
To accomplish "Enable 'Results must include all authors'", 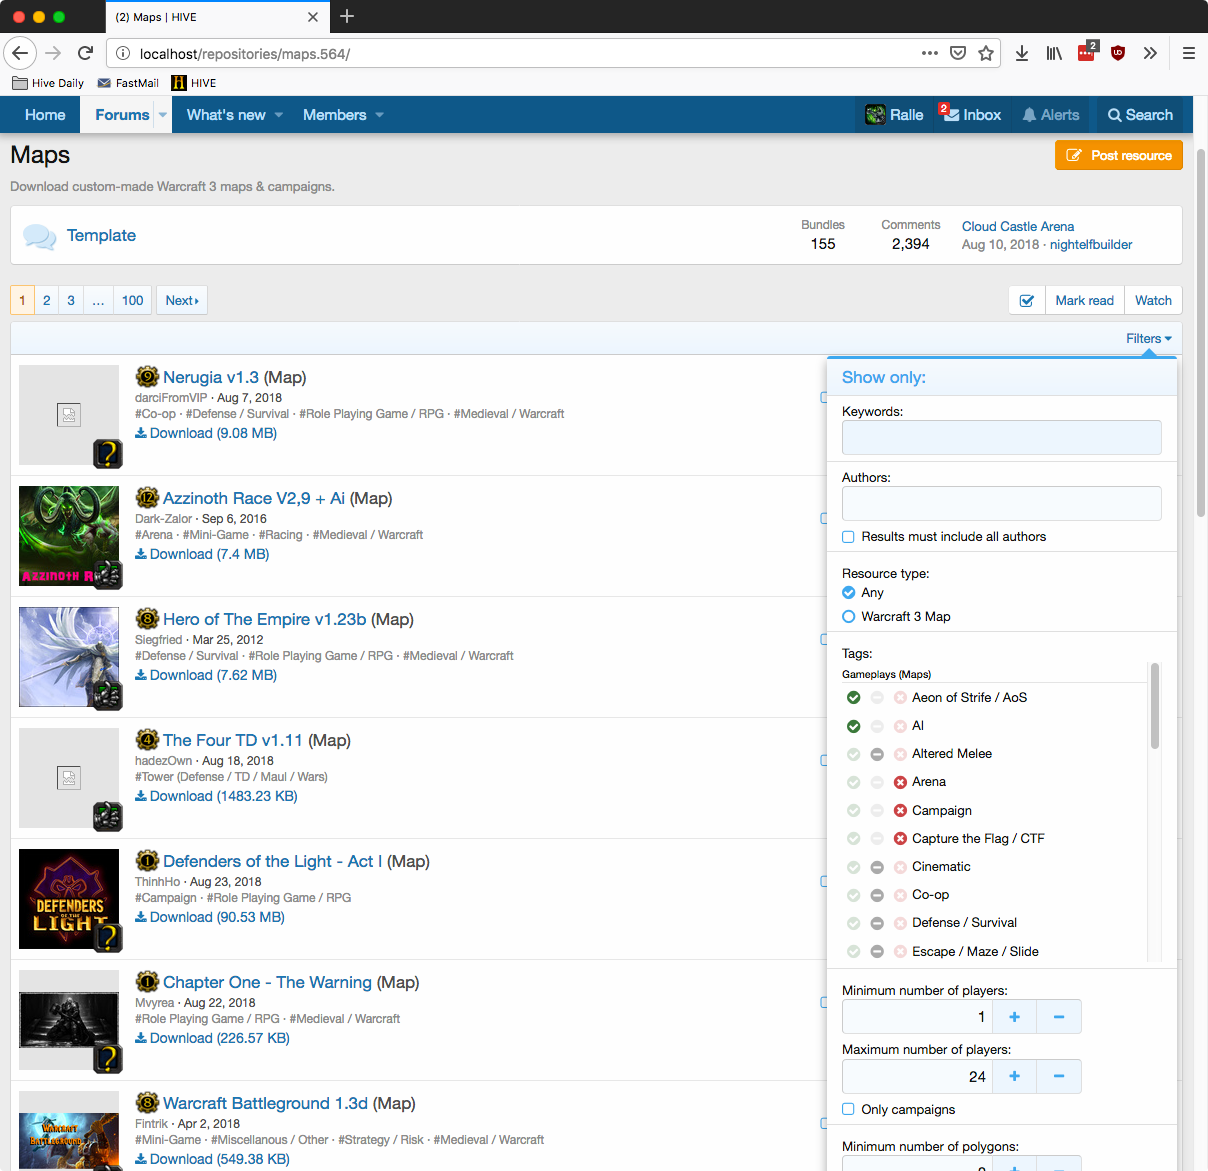I will pos(848,537).
